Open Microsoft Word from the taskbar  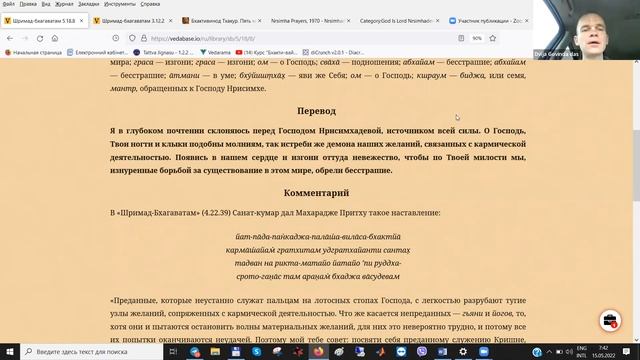[442, 351]
